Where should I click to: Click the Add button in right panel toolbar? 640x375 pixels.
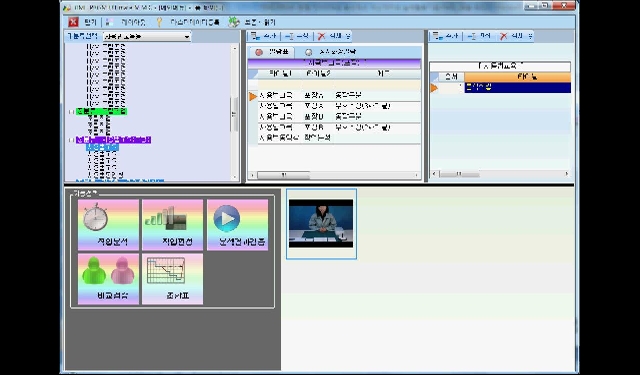[x=446, y=36]
